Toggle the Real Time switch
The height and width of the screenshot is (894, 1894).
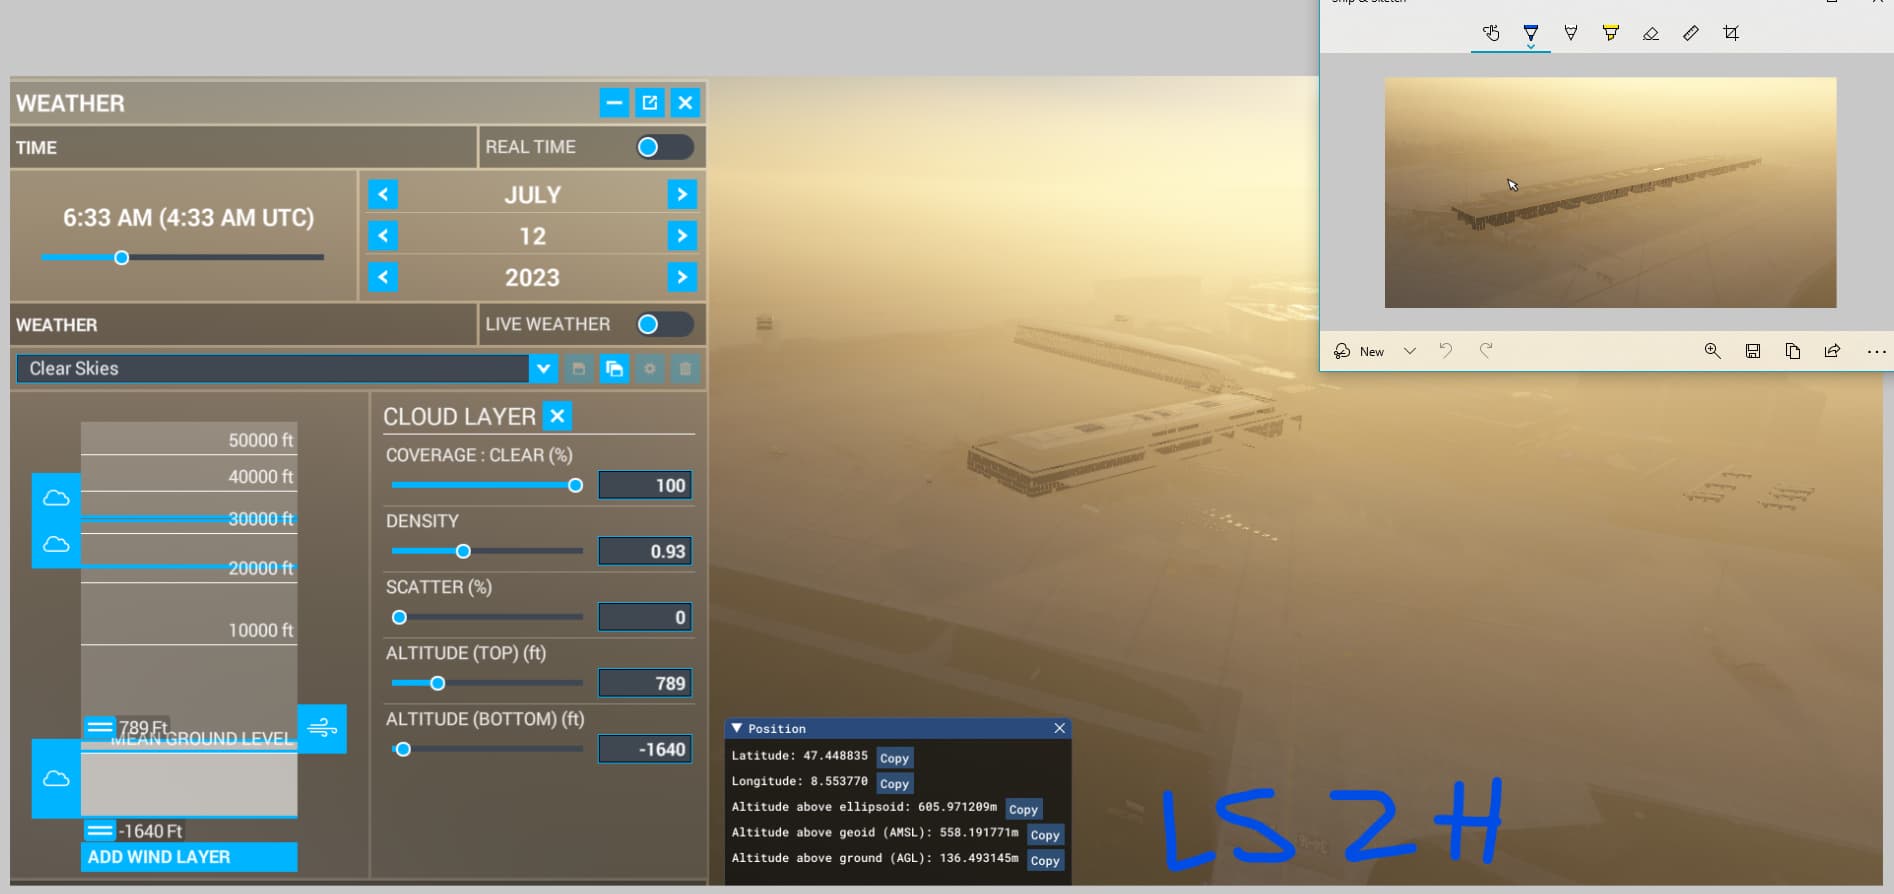664,147
